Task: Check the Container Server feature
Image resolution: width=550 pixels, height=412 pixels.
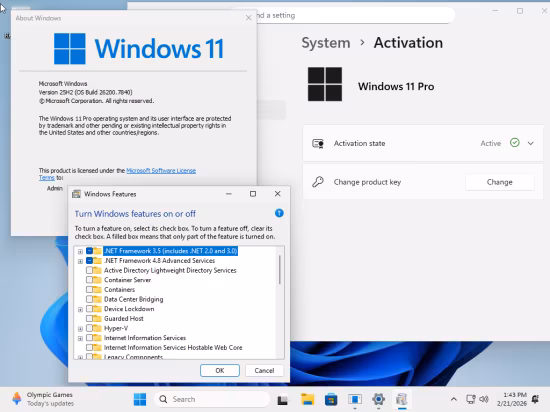Action: (89, 280)
